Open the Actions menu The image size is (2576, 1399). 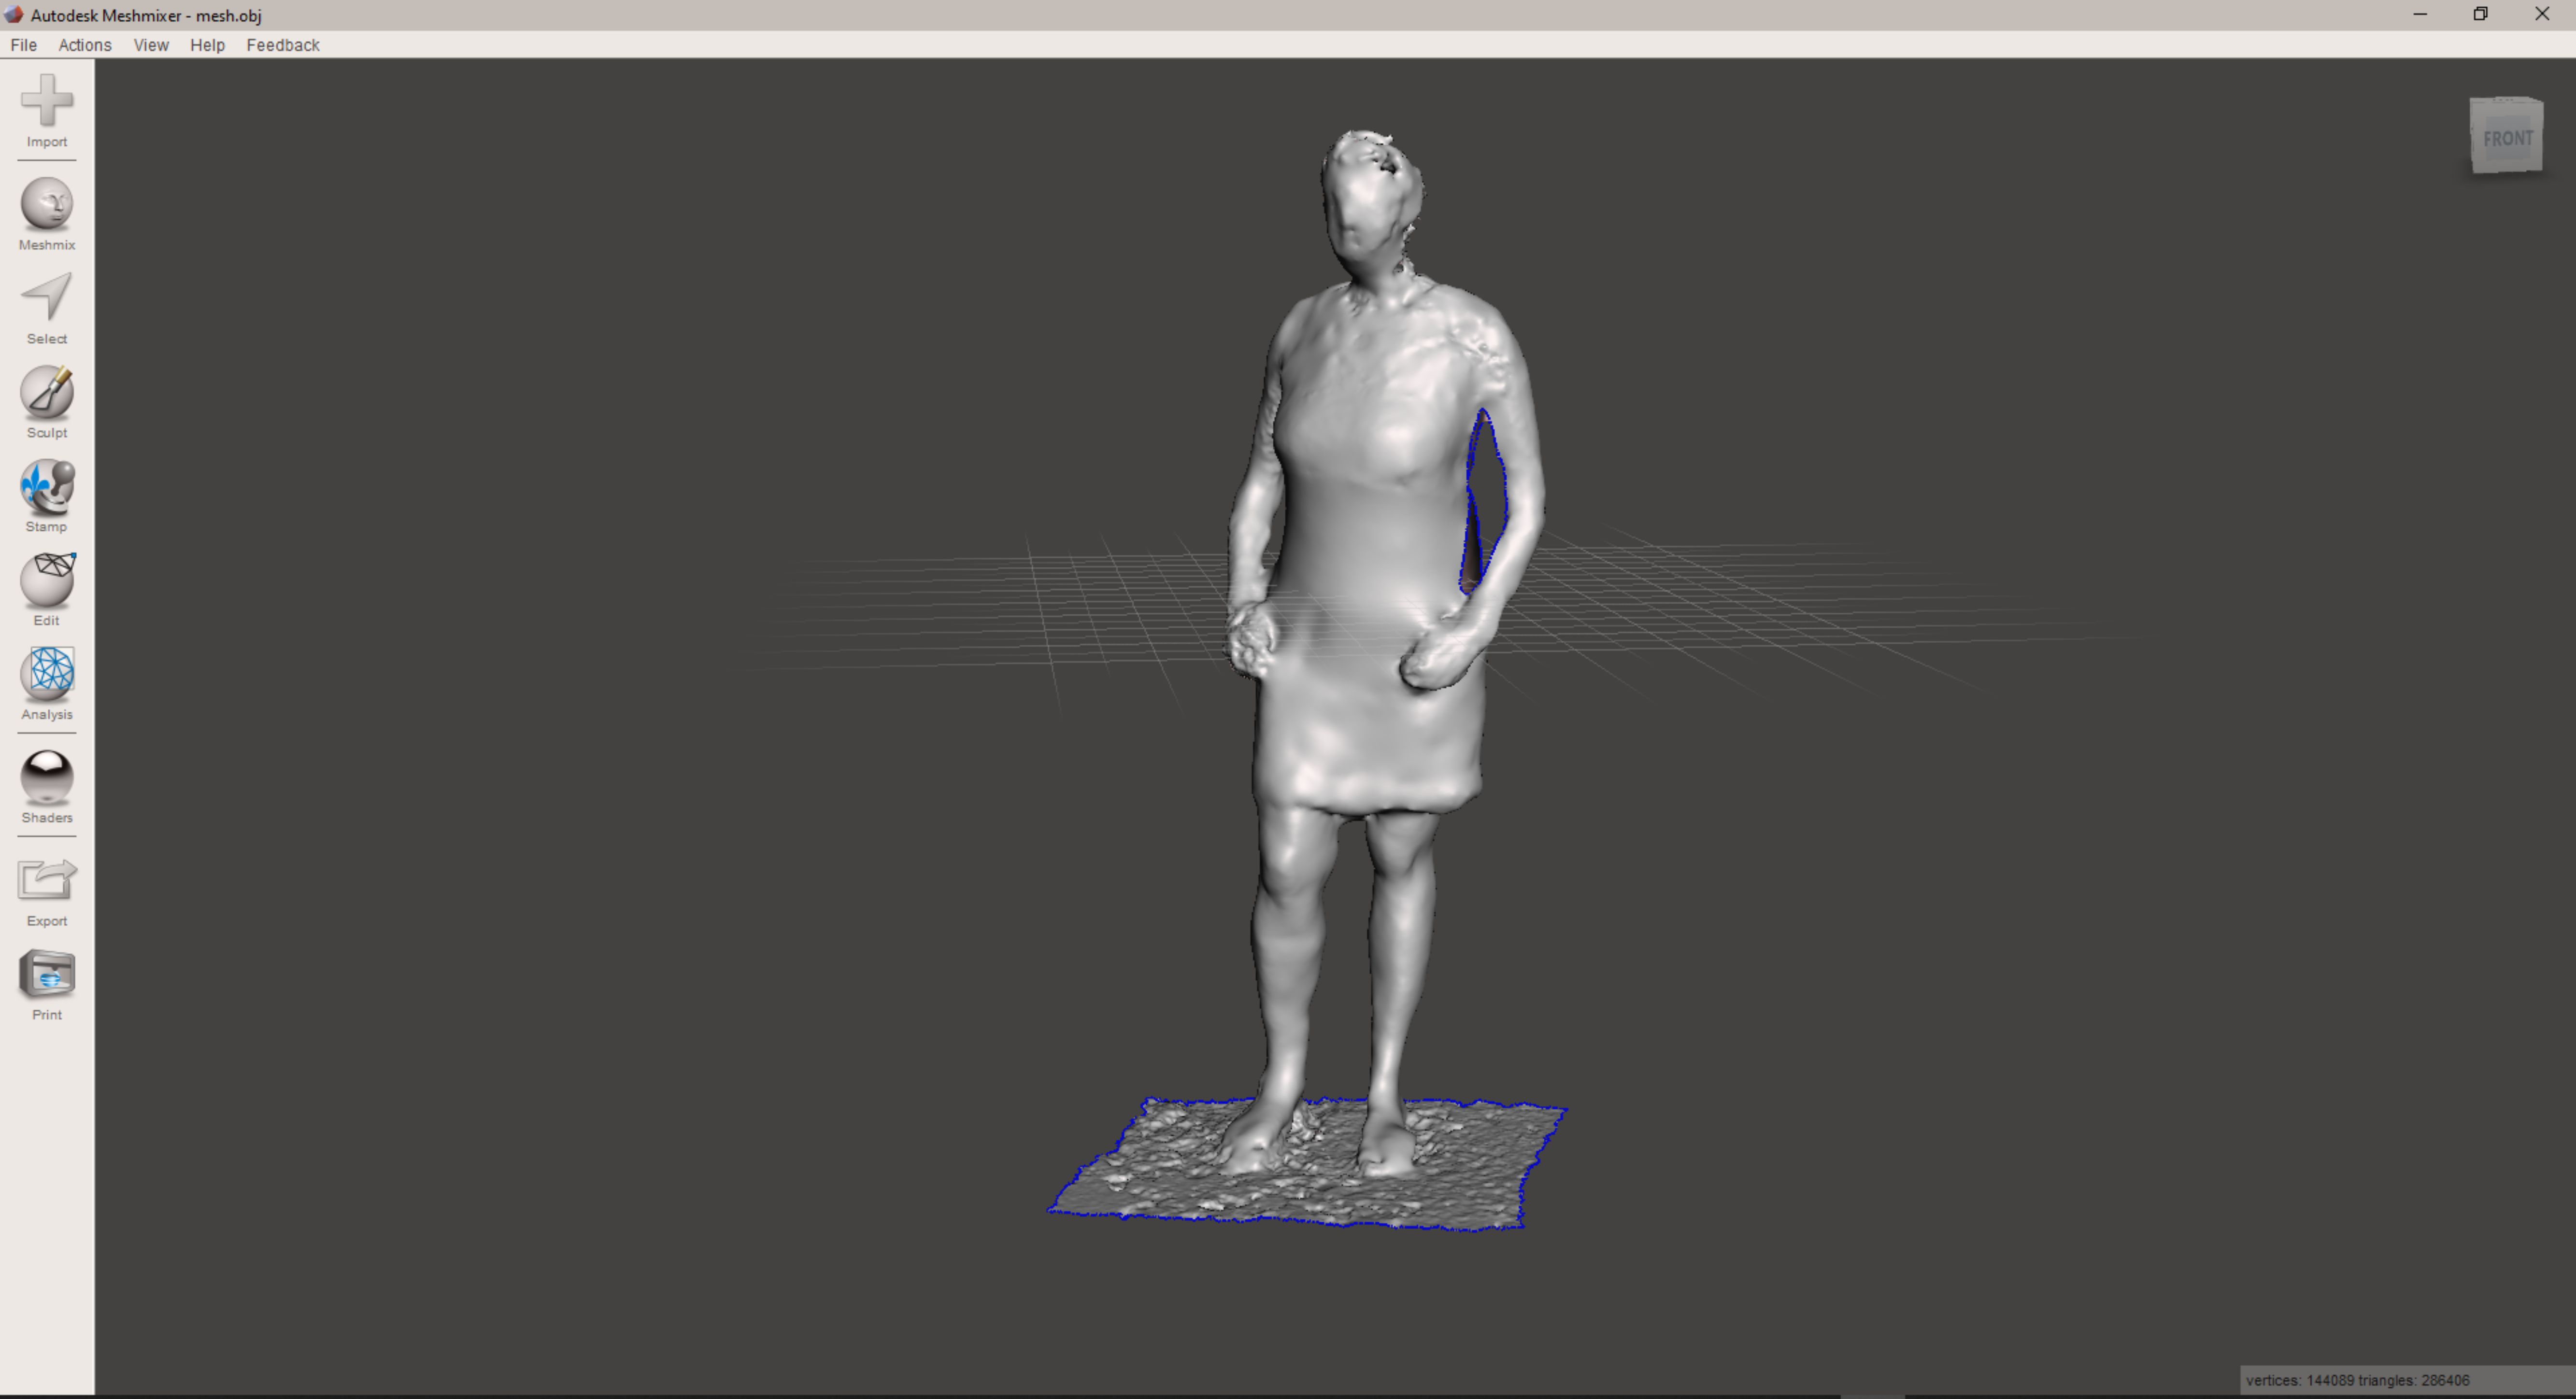pos(85,45)
